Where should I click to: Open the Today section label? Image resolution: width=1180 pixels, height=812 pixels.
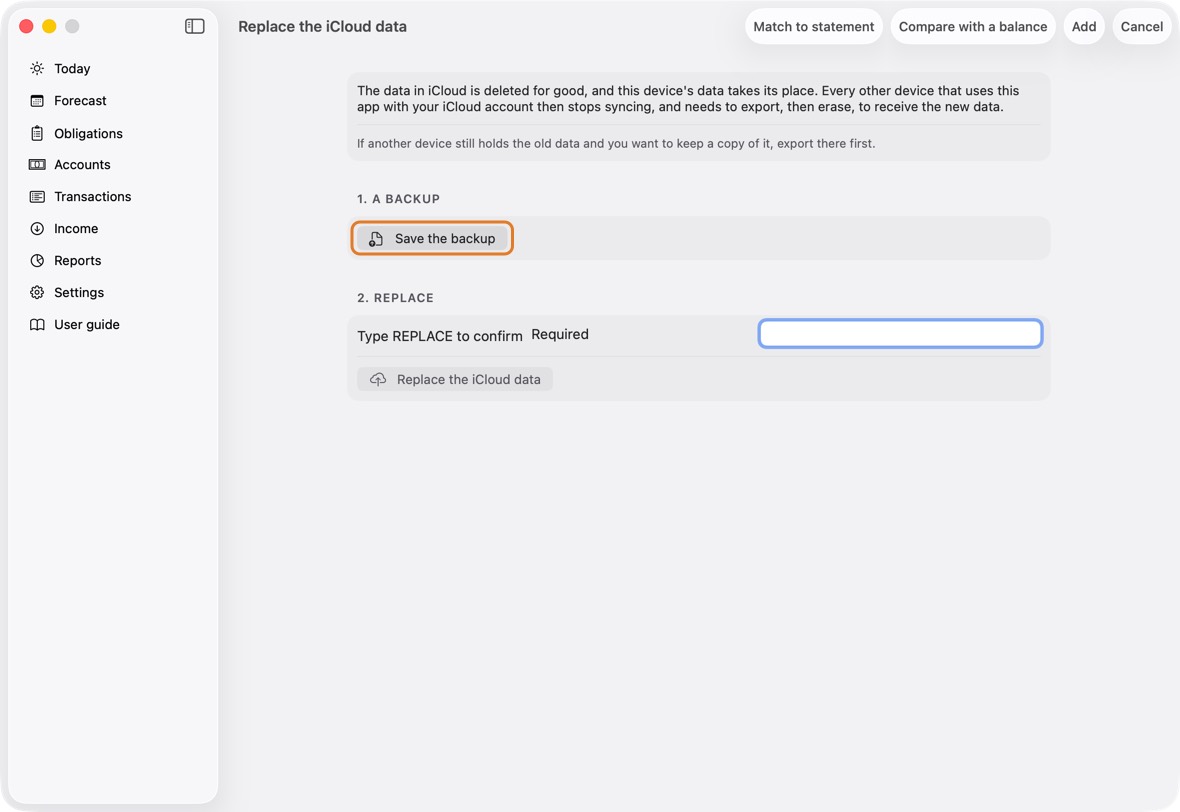72,68
